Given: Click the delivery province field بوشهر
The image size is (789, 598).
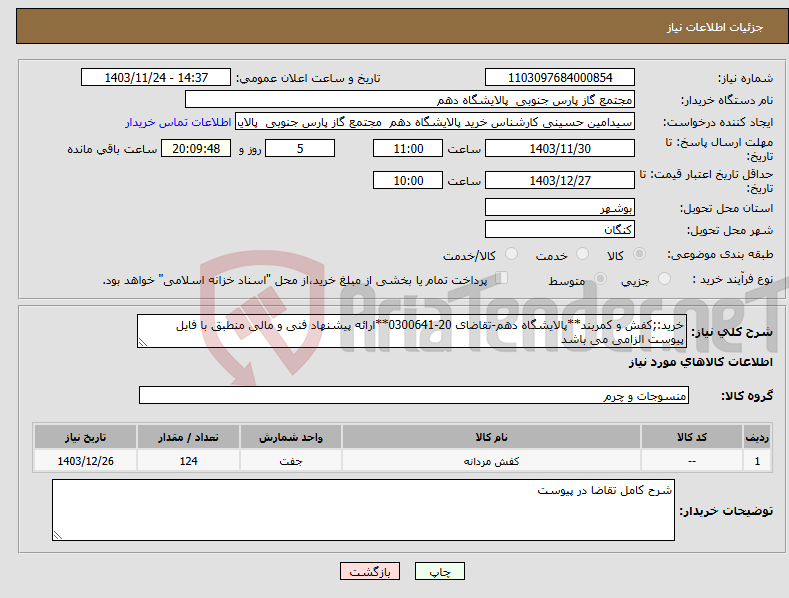Looking at the screenshot, I should (x=560, y=207).
